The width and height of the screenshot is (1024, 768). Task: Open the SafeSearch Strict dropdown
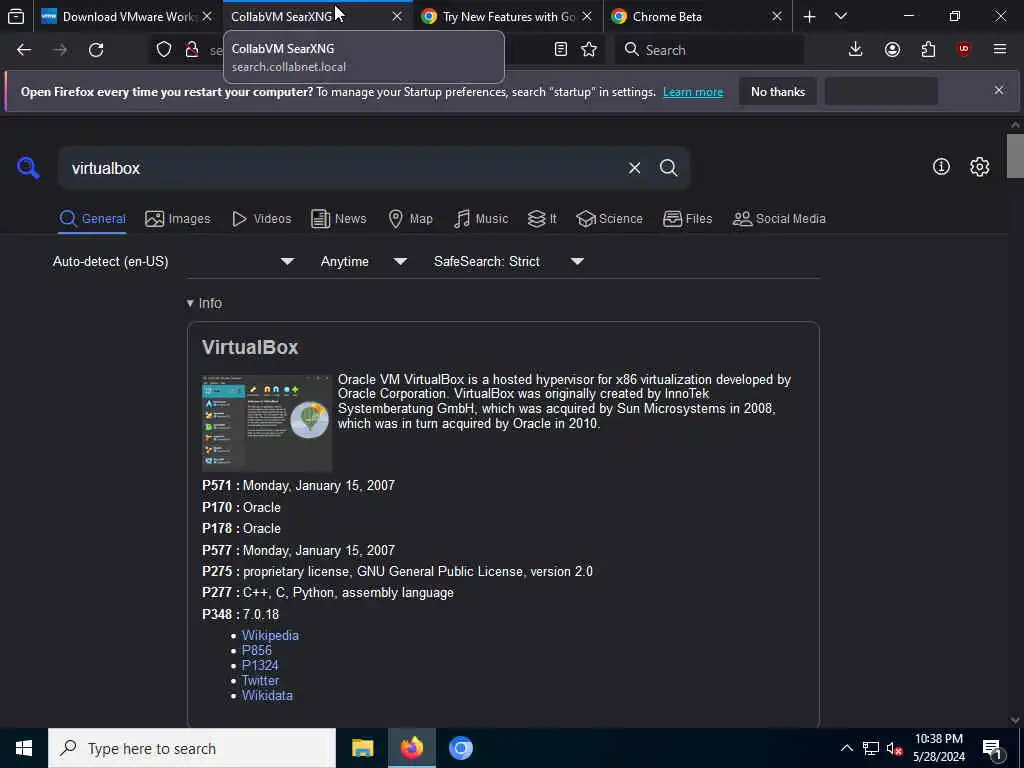pos(509,261)
